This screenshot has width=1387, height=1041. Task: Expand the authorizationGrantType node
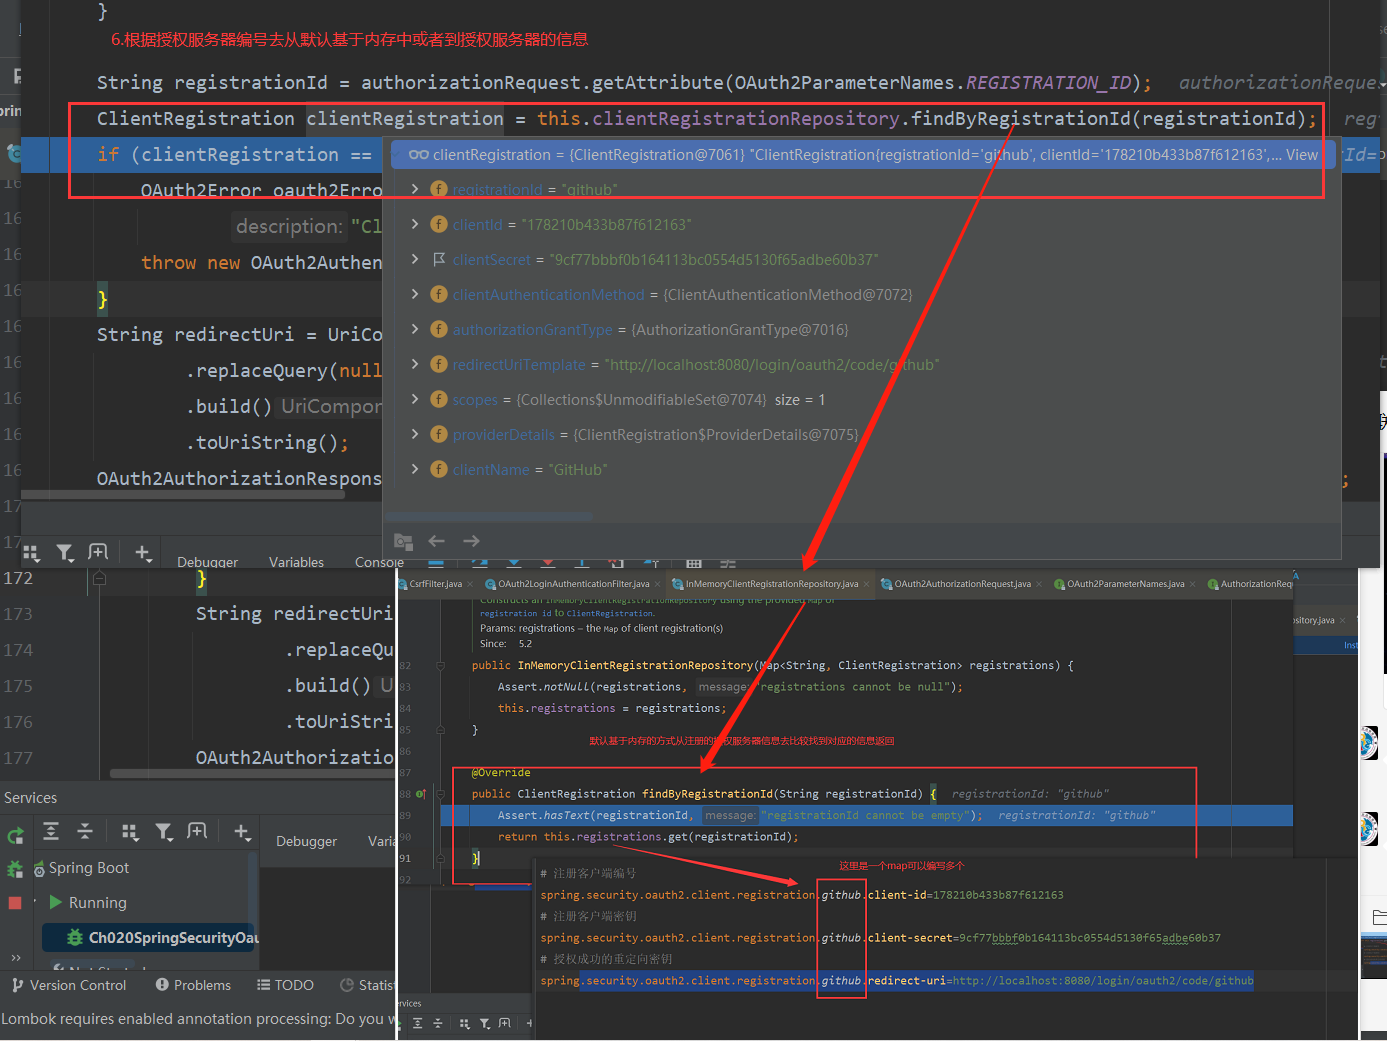click(415, 329)
